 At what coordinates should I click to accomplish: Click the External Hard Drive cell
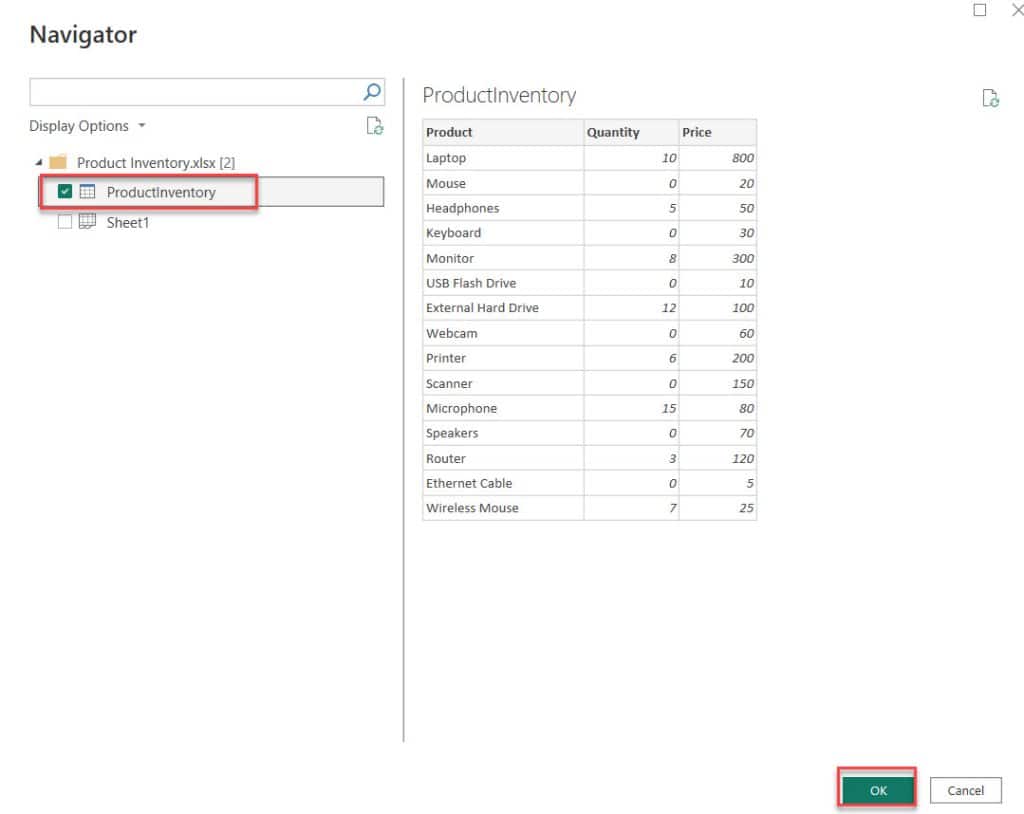503,308
